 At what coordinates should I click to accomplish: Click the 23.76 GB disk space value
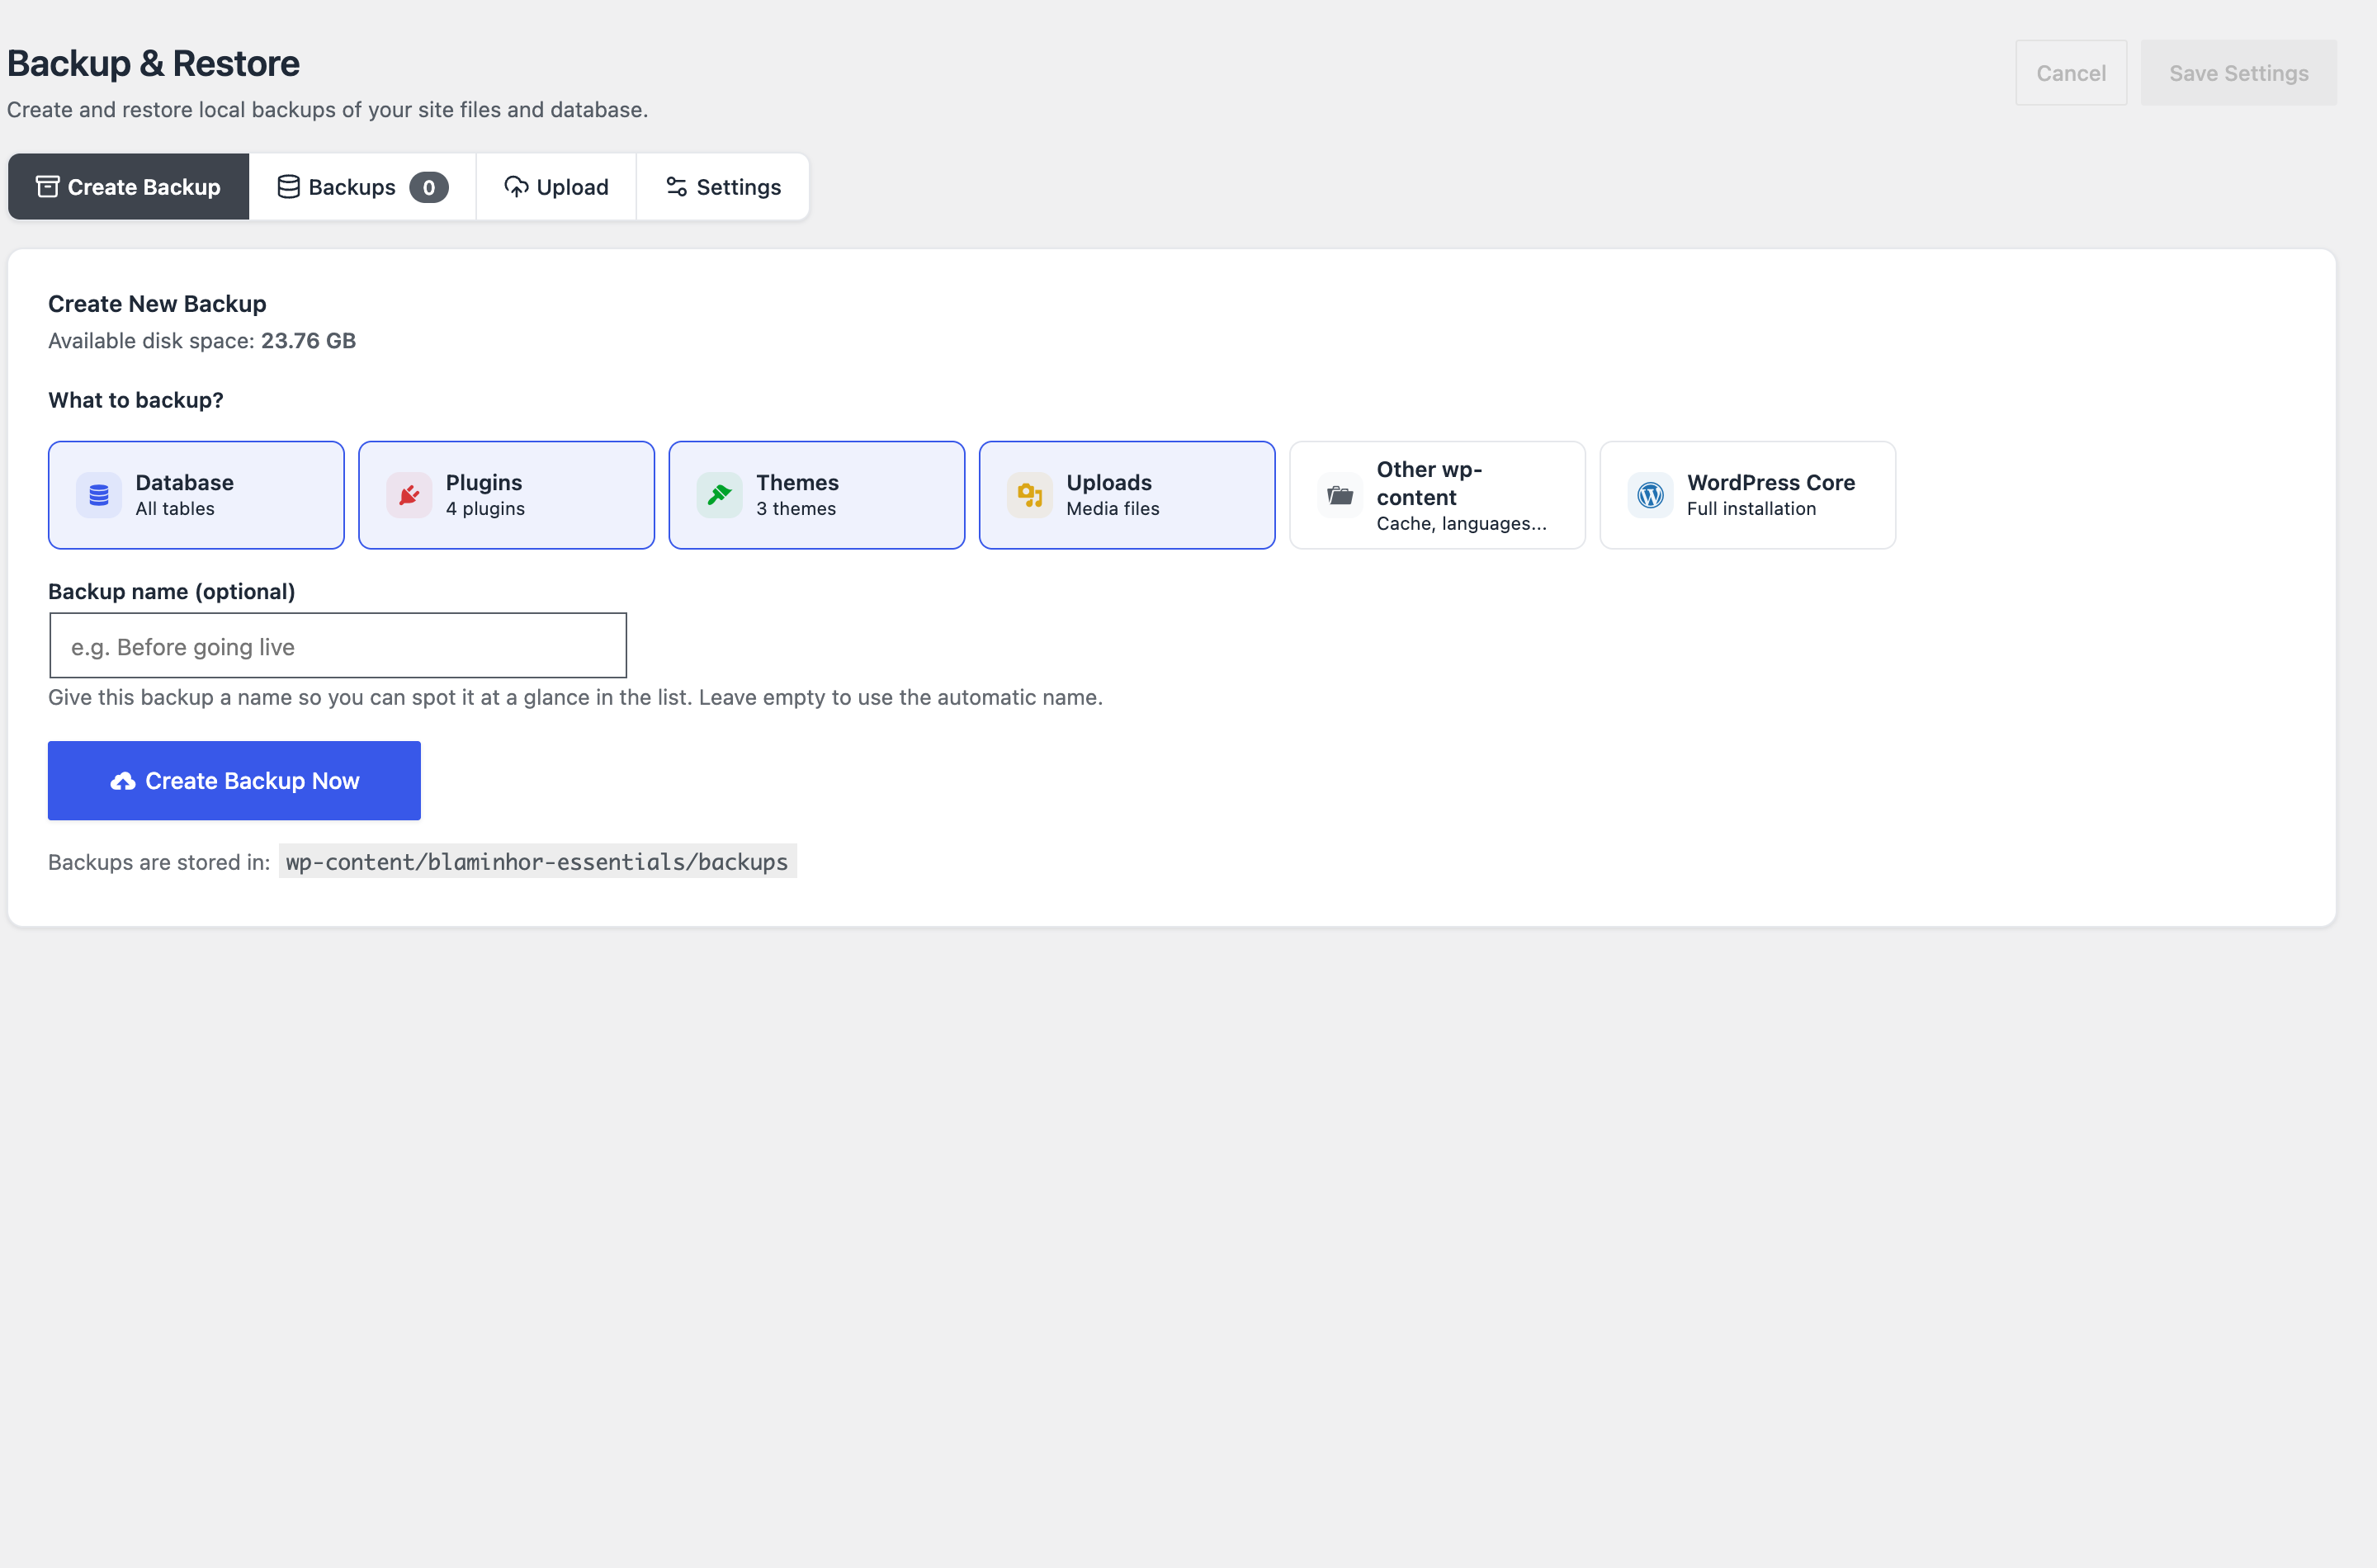click(x=308, y=341)
